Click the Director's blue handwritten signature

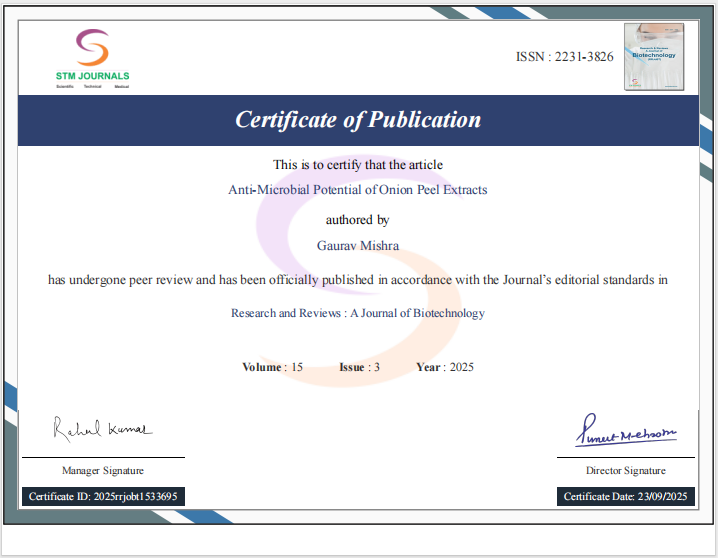click(625, 434)
